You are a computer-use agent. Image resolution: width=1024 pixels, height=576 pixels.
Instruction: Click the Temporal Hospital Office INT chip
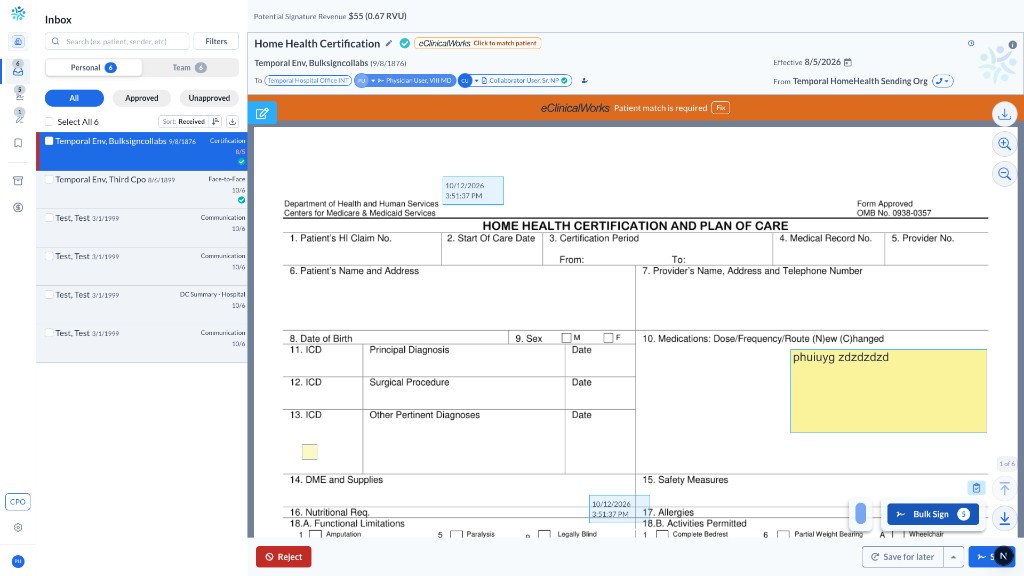308,80
